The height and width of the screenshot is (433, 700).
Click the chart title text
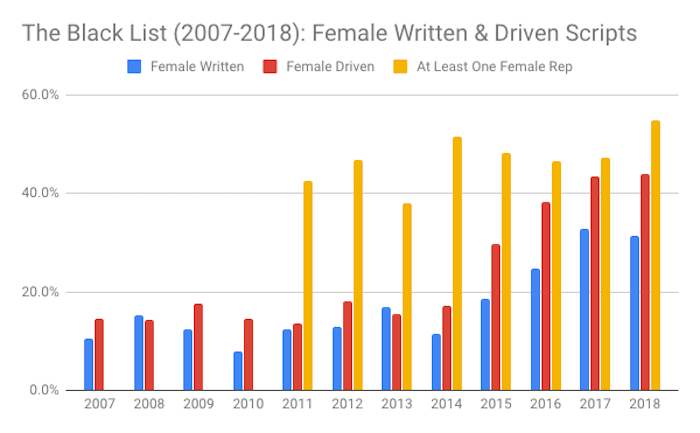click(329, 33)
